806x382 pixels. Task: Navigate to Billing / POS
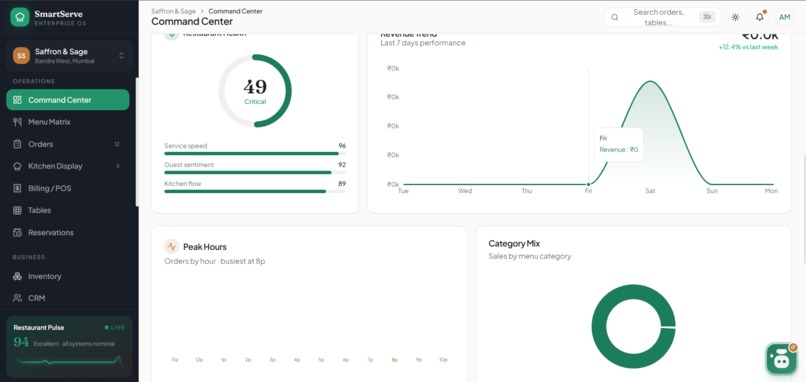tap(68, 188)
